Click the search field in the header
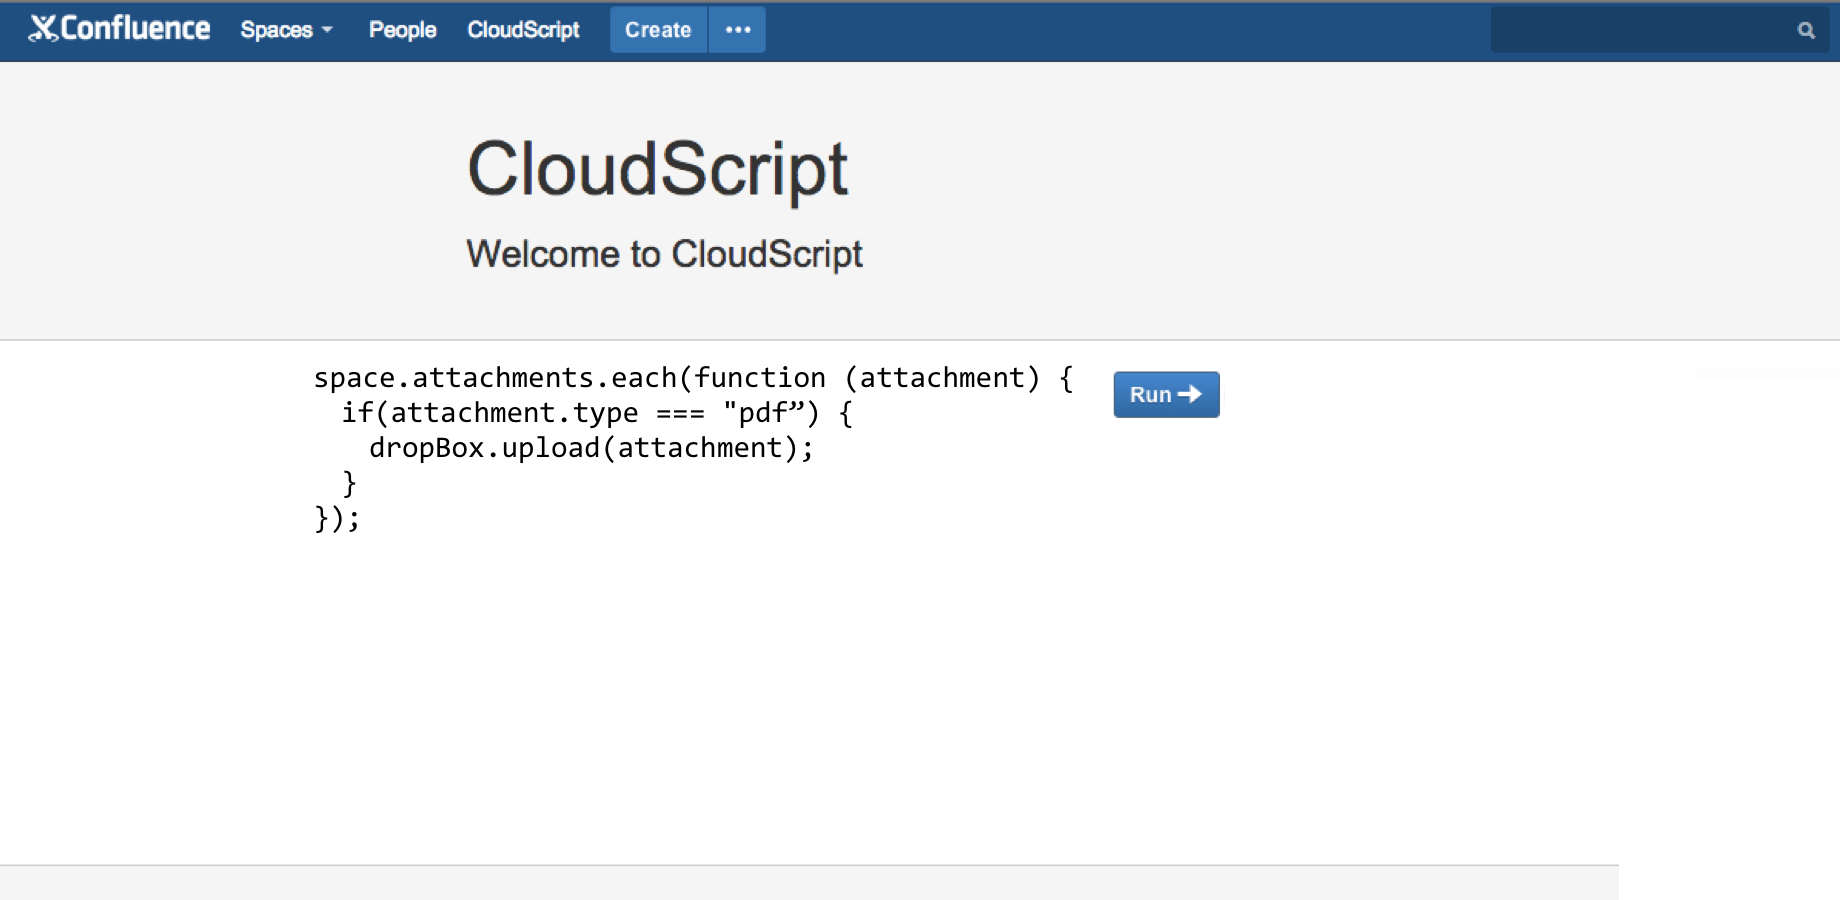The height and width of the screenshot is (900, 1840). point(1659,30)
